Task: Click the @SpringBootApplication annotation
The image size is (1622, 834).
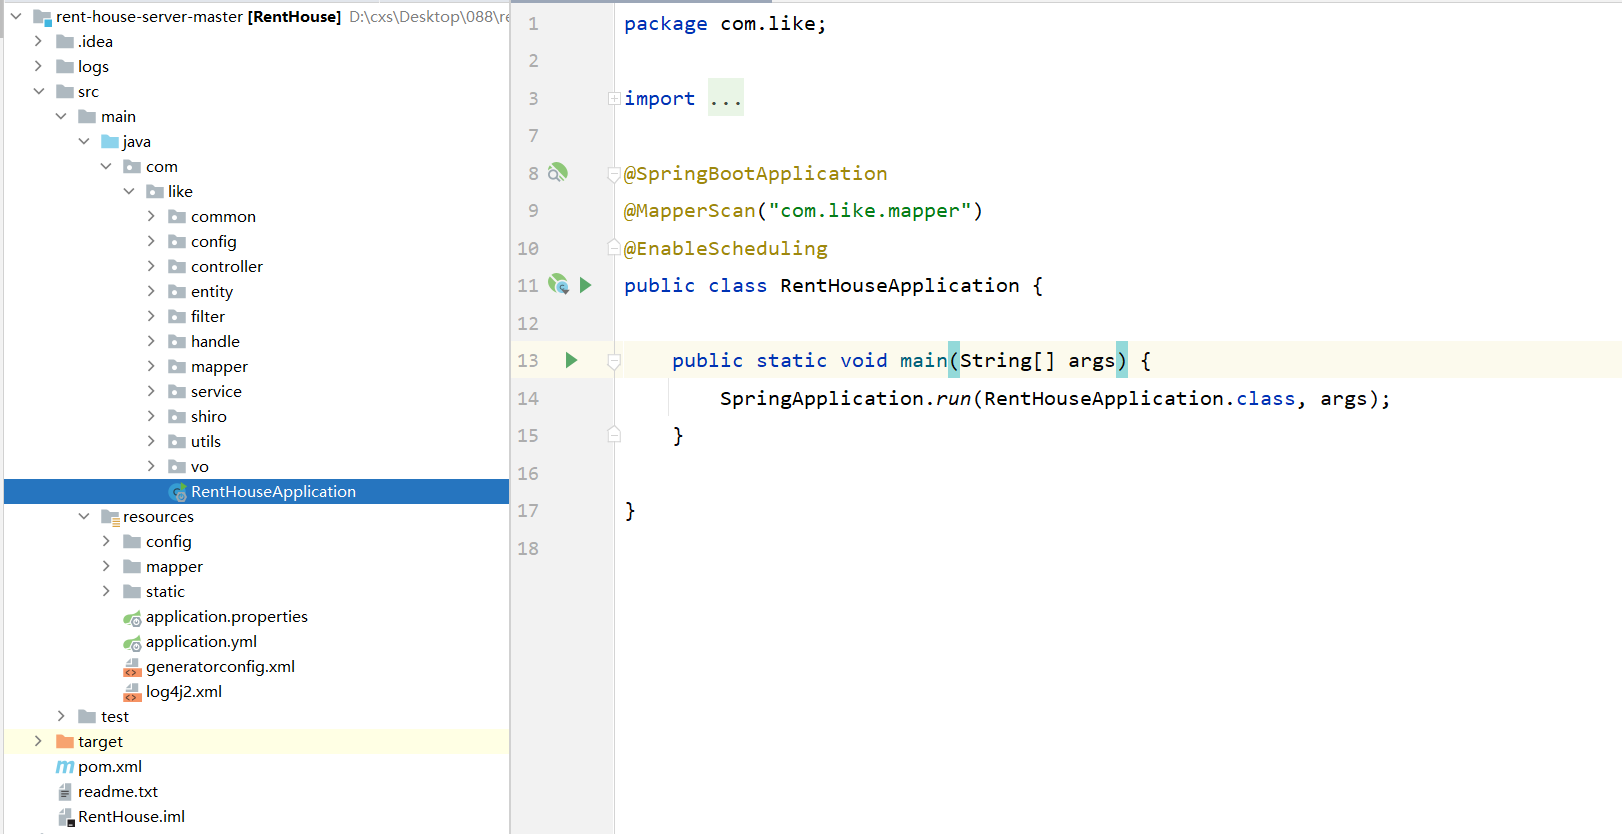Action: click(756, 174)
